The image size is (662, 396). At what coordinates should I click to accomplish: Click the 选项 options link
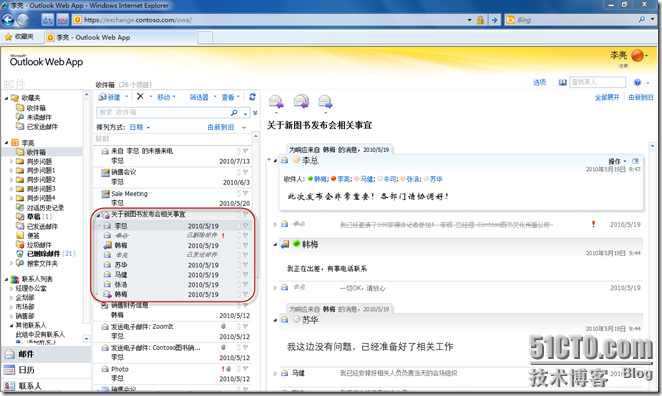pos(540,82)
